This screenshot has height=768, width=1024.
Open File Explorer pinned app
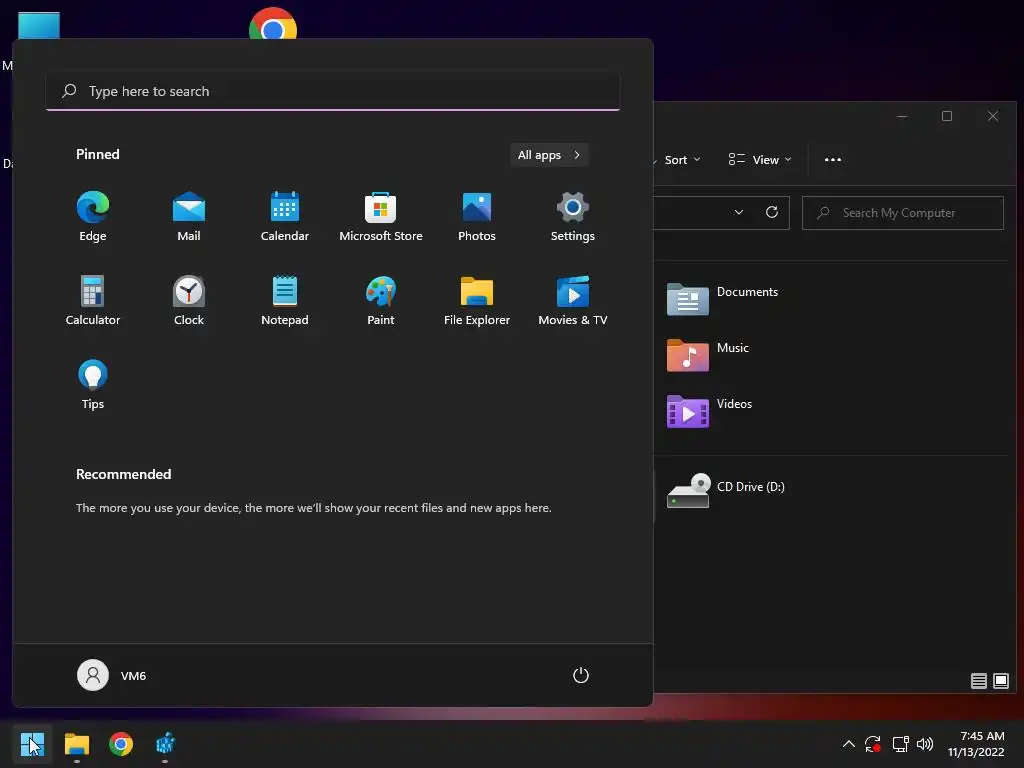(477, 300)
